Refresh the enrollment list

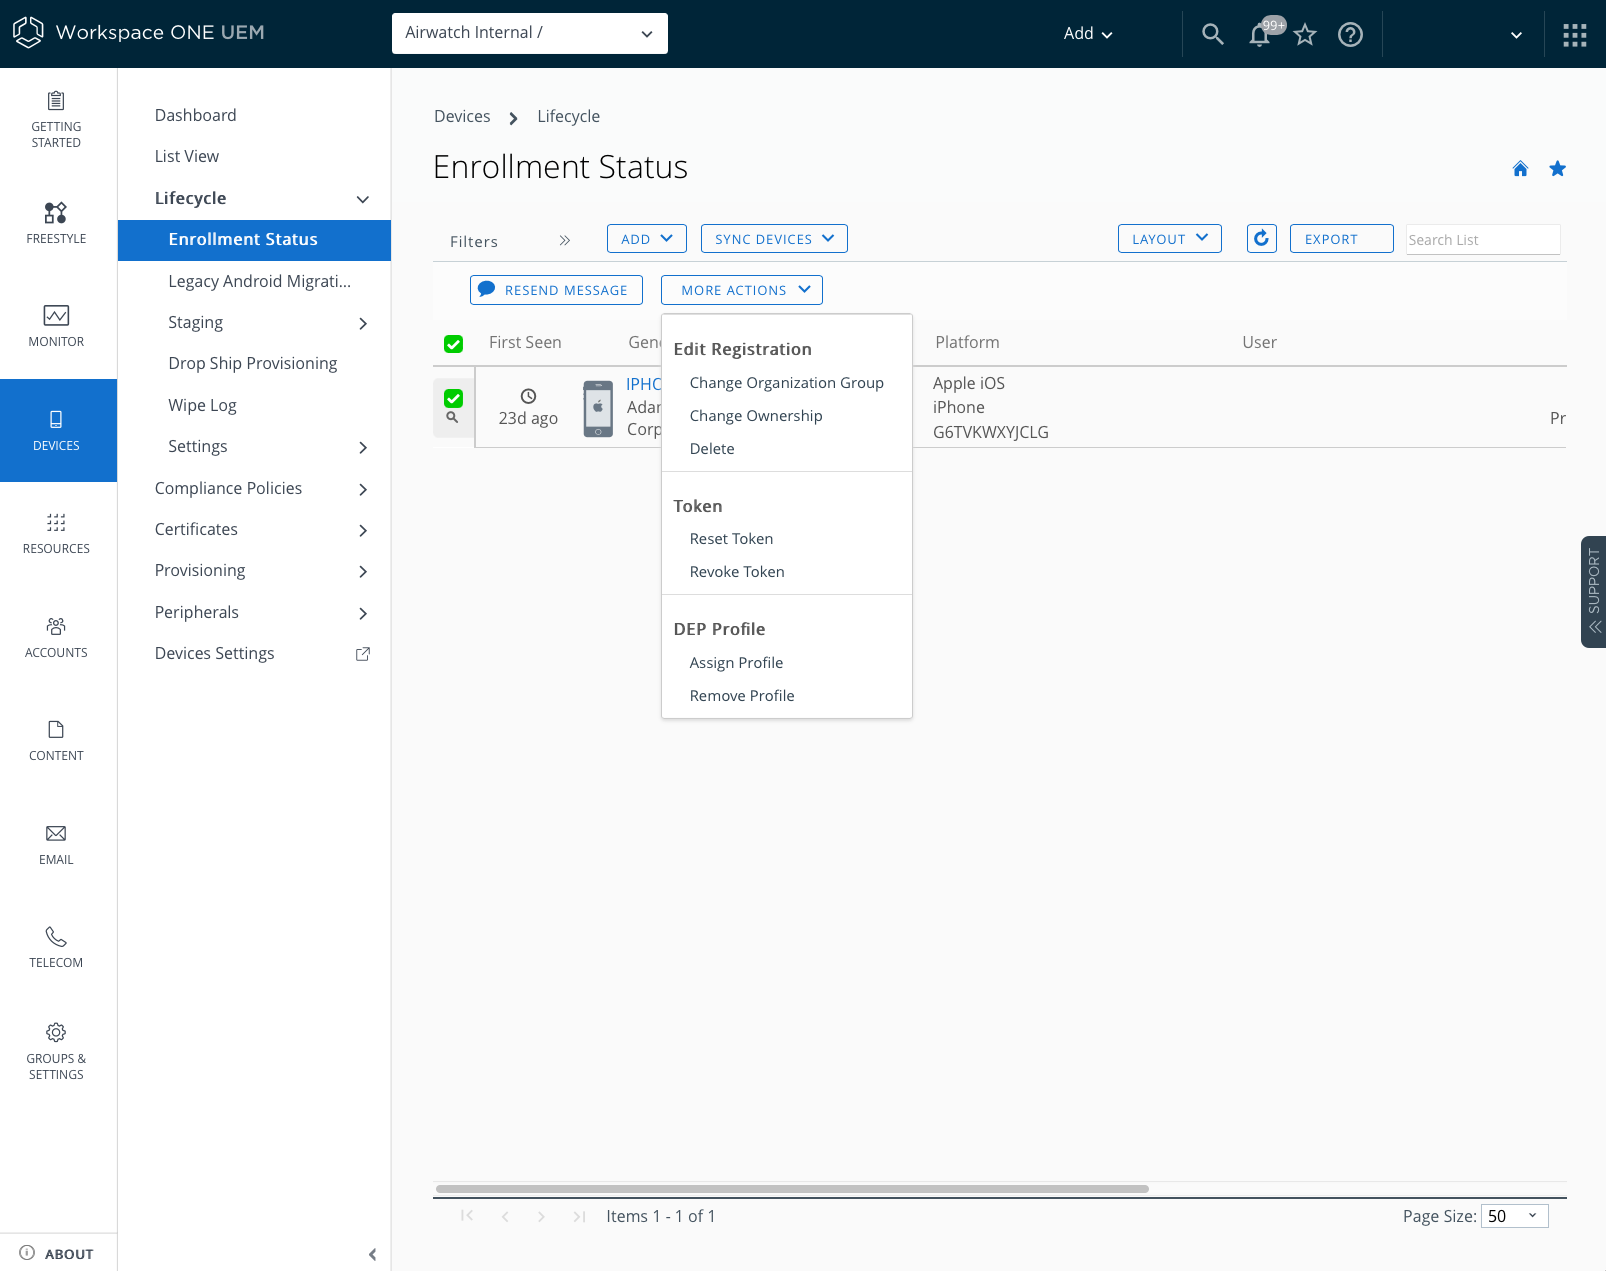click(1262, 238)
